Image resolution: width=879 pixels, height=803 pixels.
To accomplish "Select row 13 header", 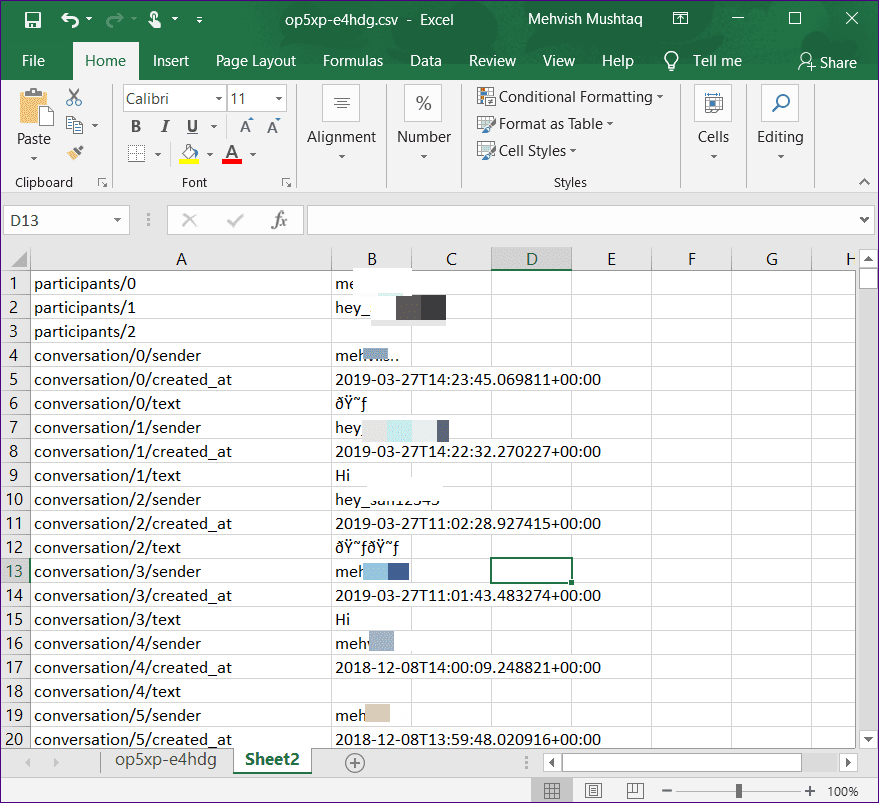I will [x=15, y=571].
